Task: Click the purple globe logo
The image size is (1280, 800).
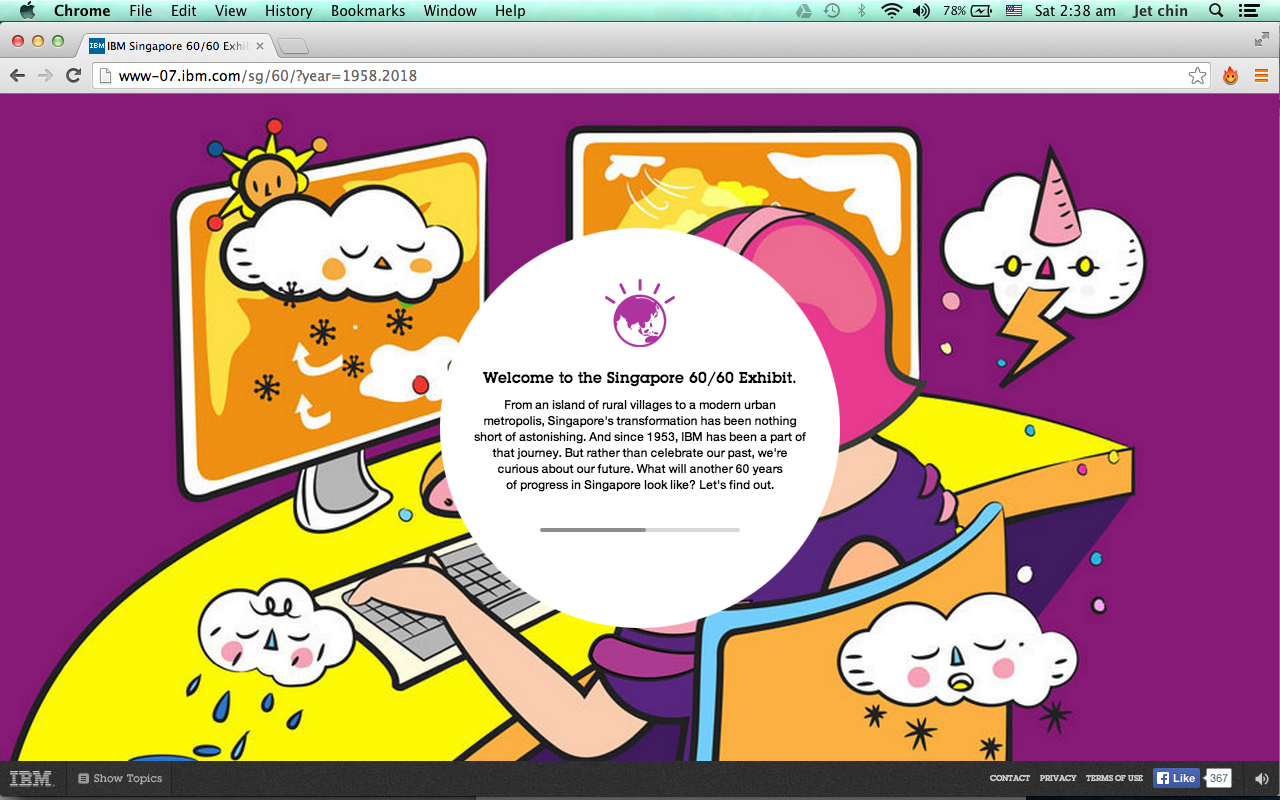Action: pos(640,315)
